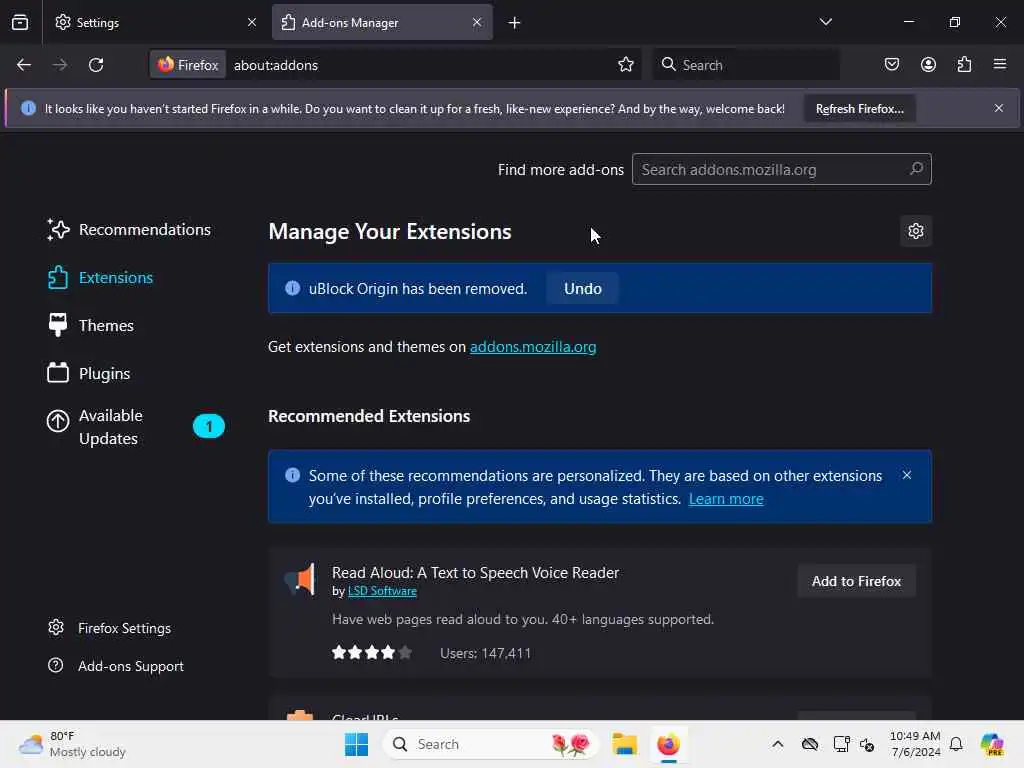The height and width of the screenshot is (768, 1024).
Task: Bookmark this page with the star
Action: point(626,65)
